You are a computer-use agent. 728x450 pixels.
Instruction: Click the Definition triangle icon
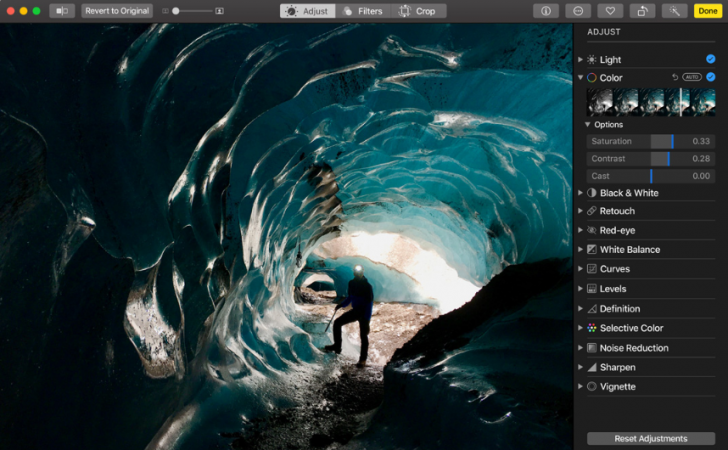click(x=592, y=309)
